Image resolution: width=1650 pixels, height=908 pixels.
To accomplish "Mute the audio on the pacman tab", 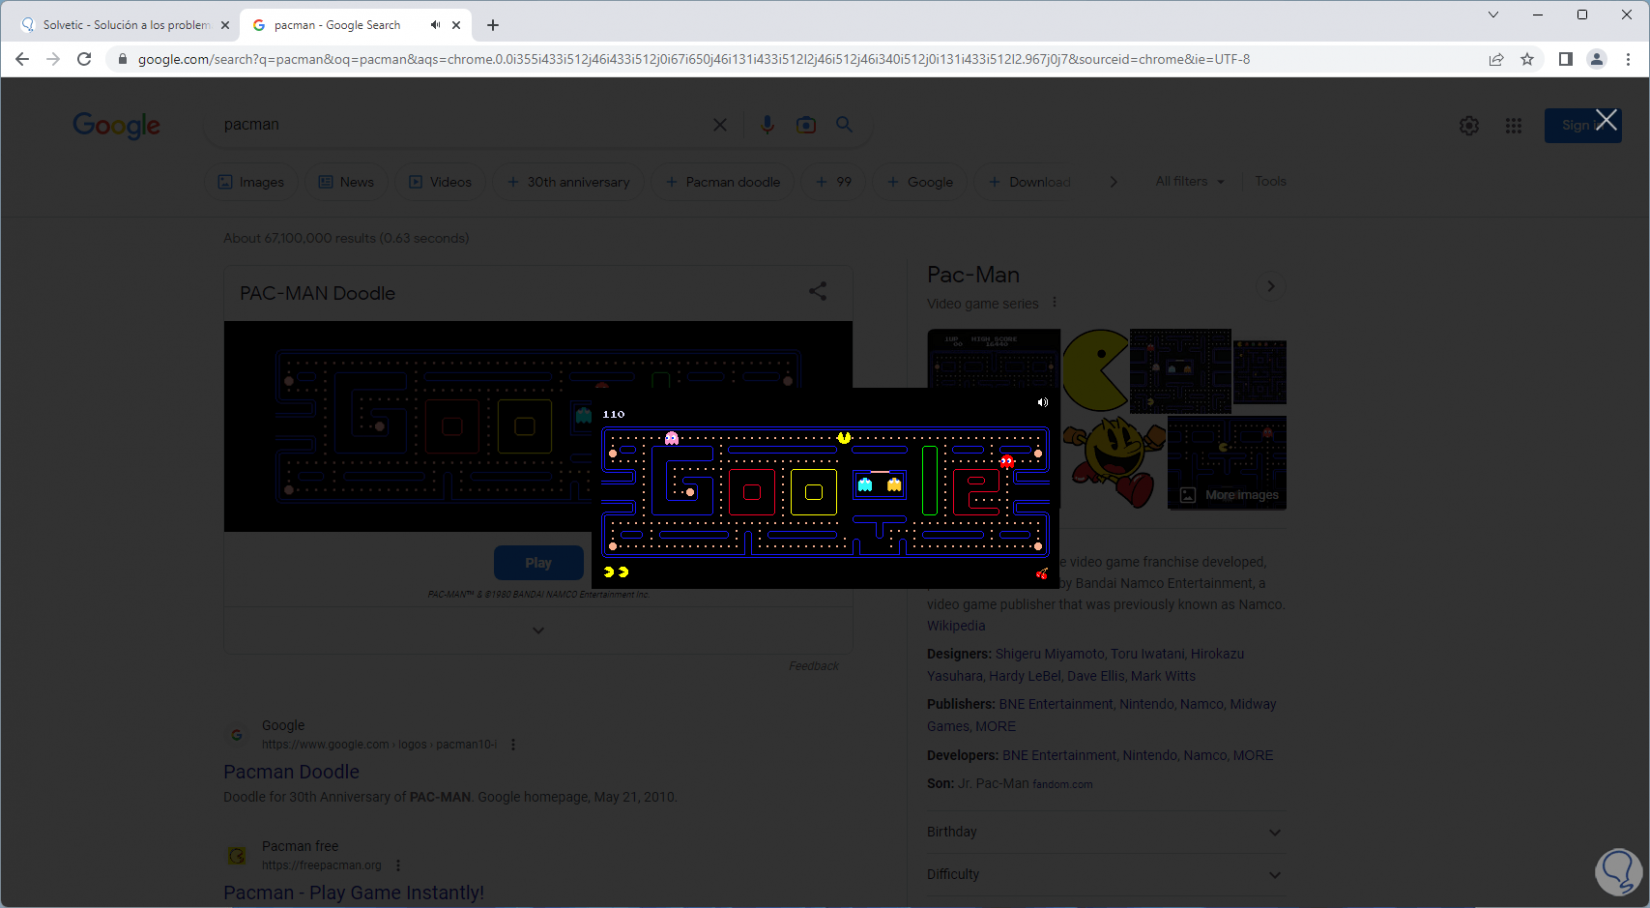I will tap(435, 25).
